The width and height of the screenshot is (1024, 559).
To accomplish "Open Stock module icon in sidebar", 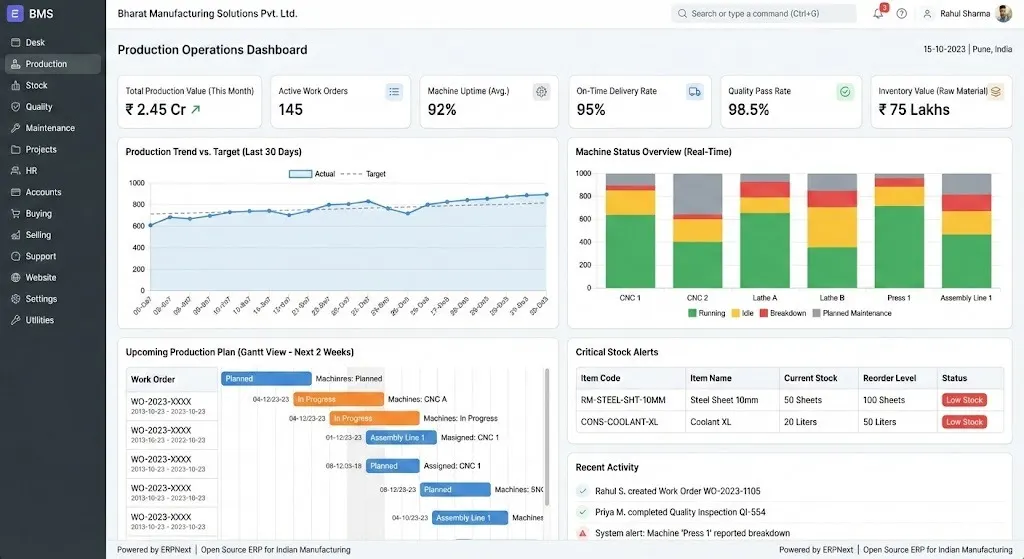I will point(16,86).
